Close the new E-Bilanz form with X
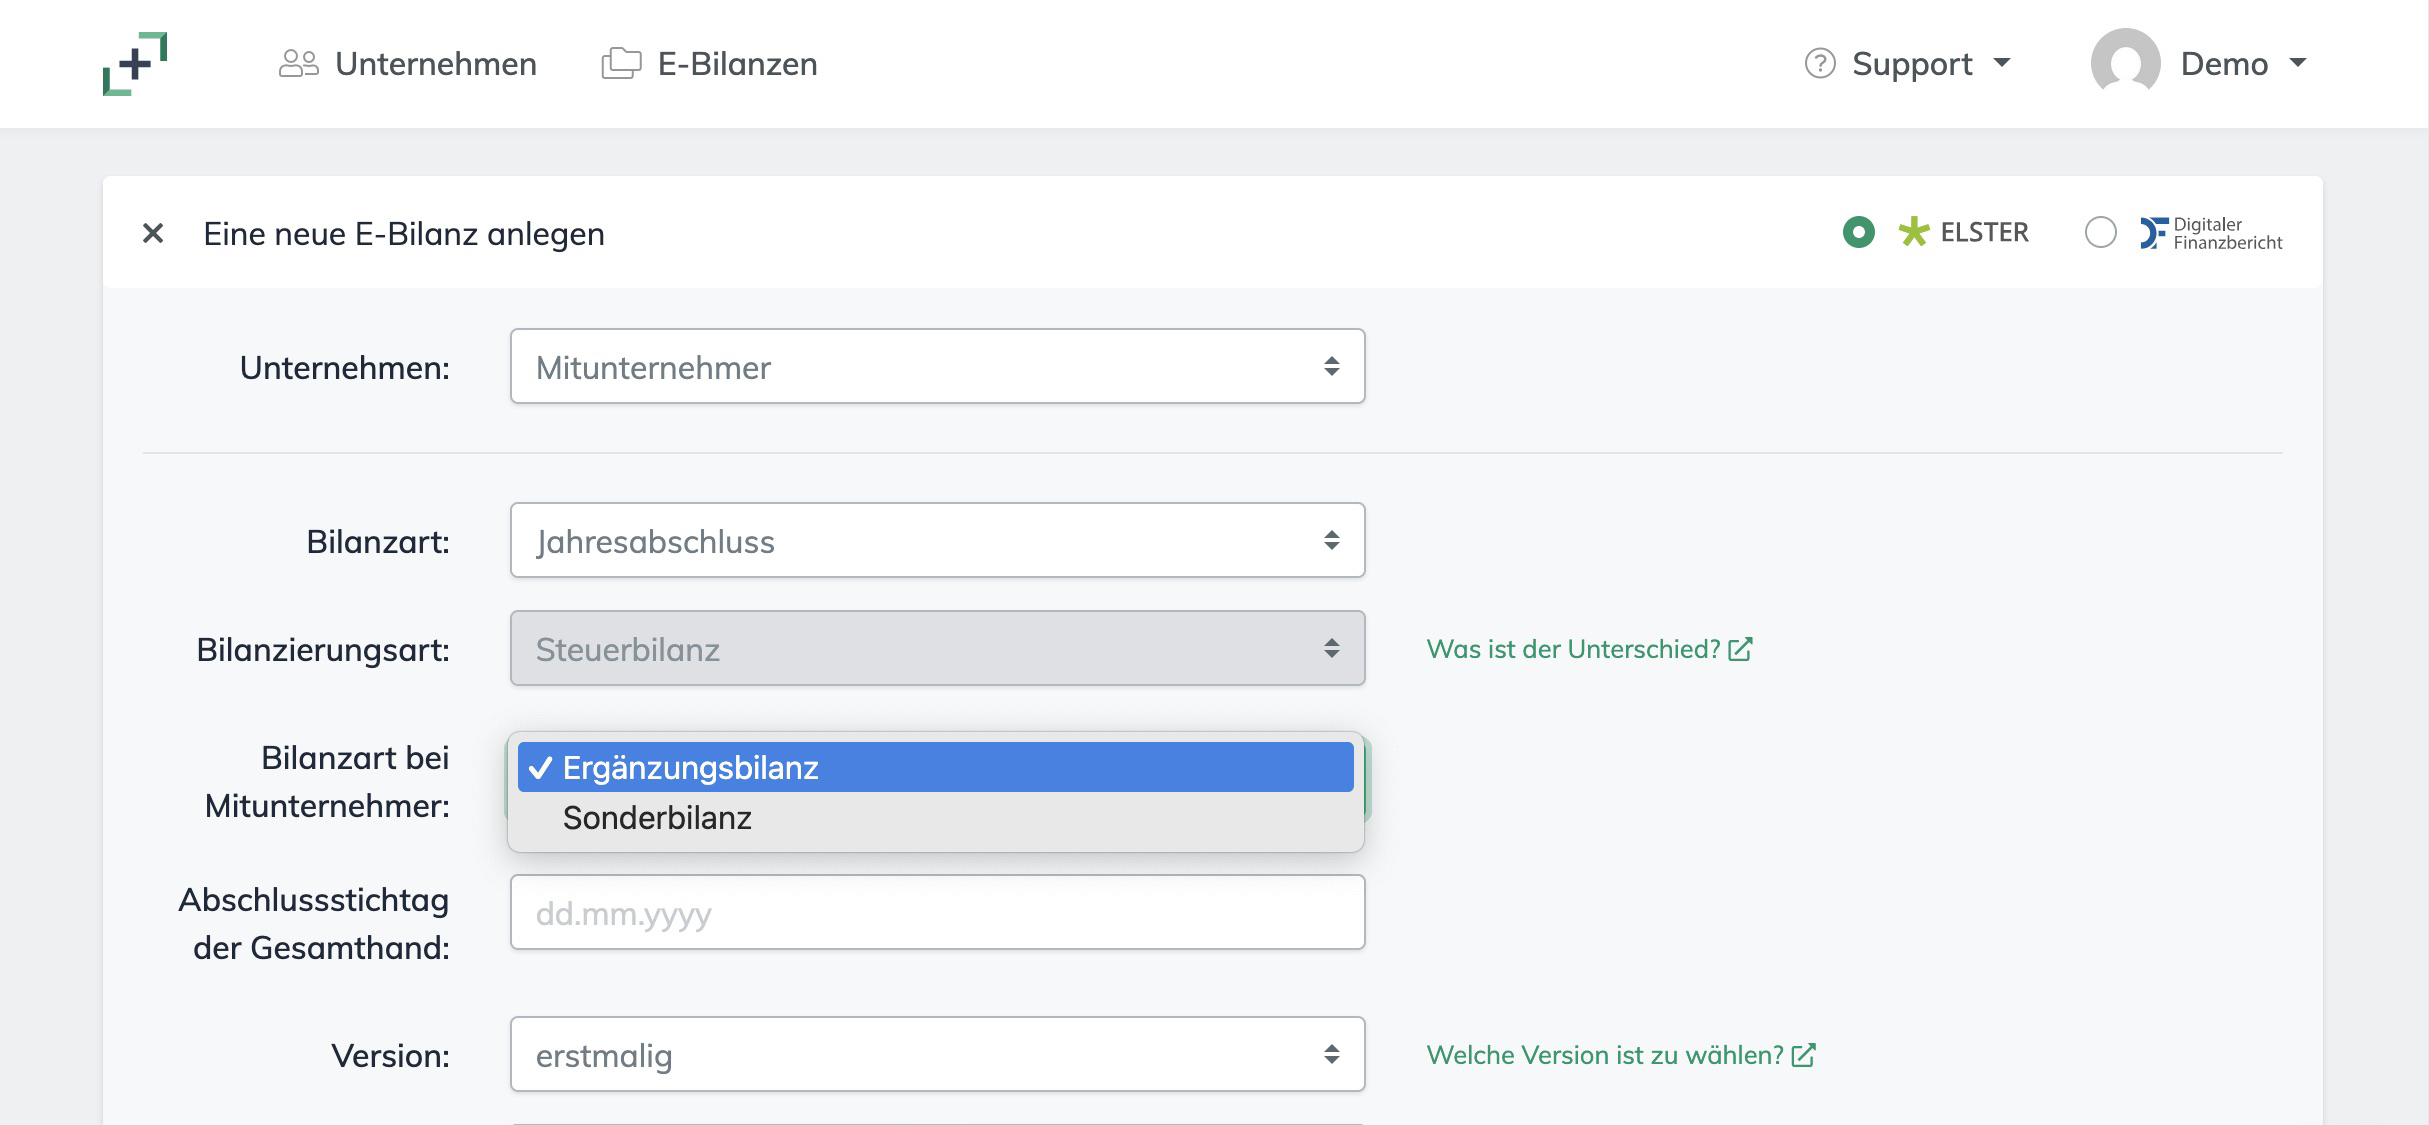2429x1125 pixels. 153,234
